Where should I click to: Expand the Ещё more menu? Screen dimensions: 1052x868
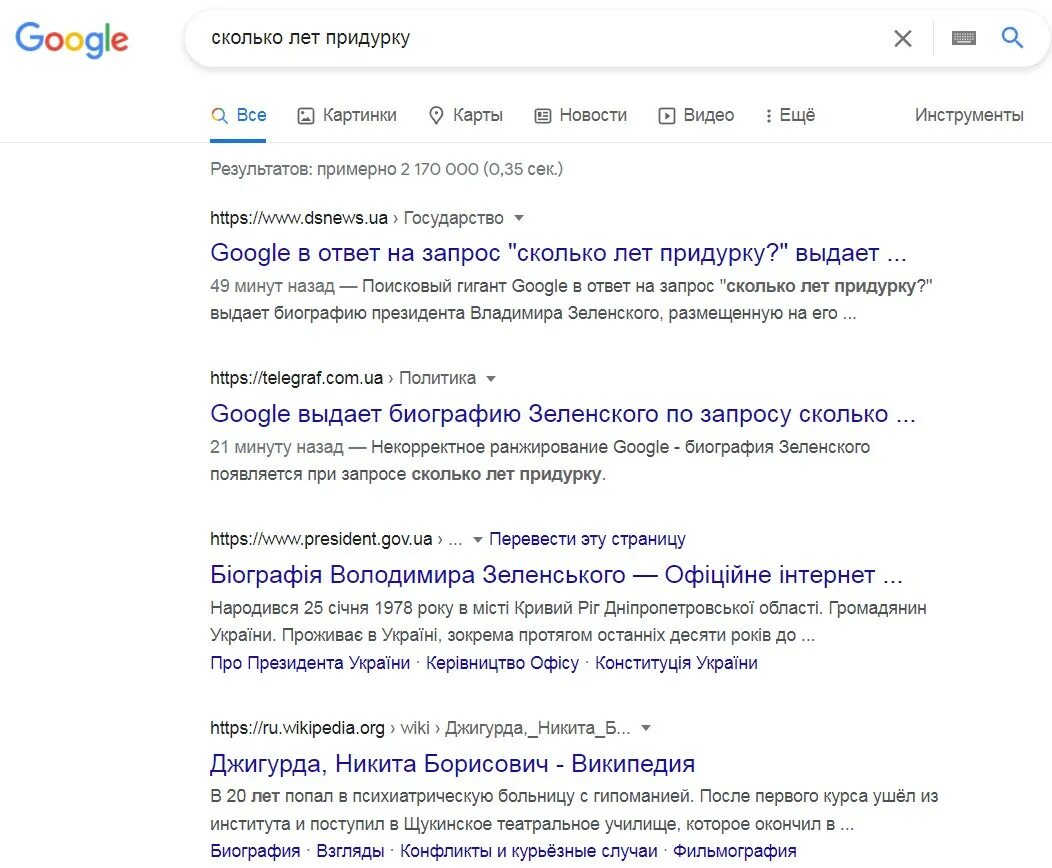(789, 116)
